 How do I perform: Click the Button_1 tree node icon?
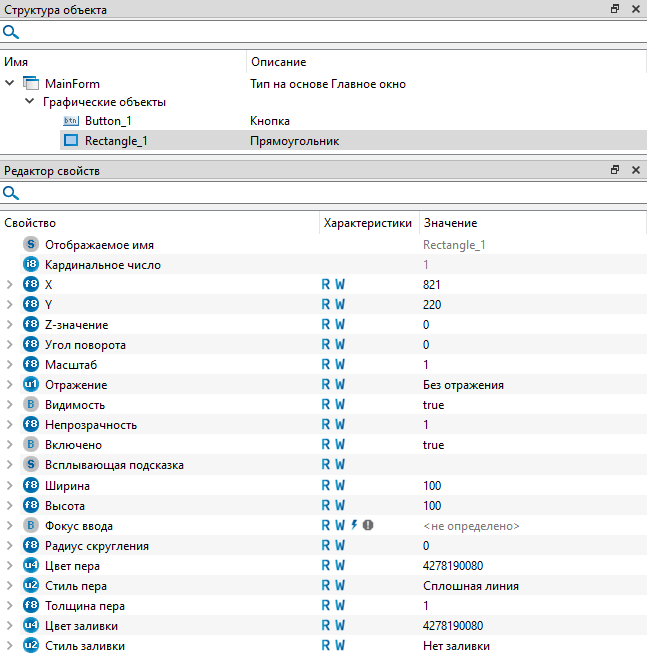pyautogui.click(x=71, y=121)
